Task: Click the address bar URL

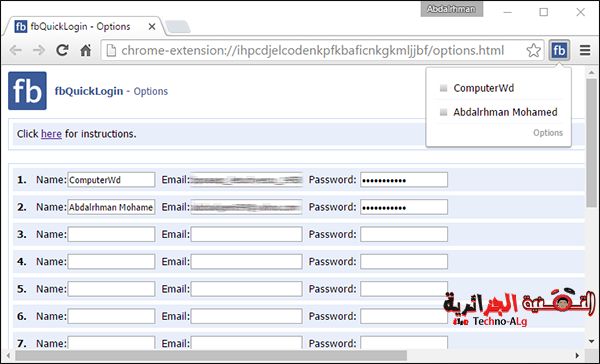Action: point(313,51)
